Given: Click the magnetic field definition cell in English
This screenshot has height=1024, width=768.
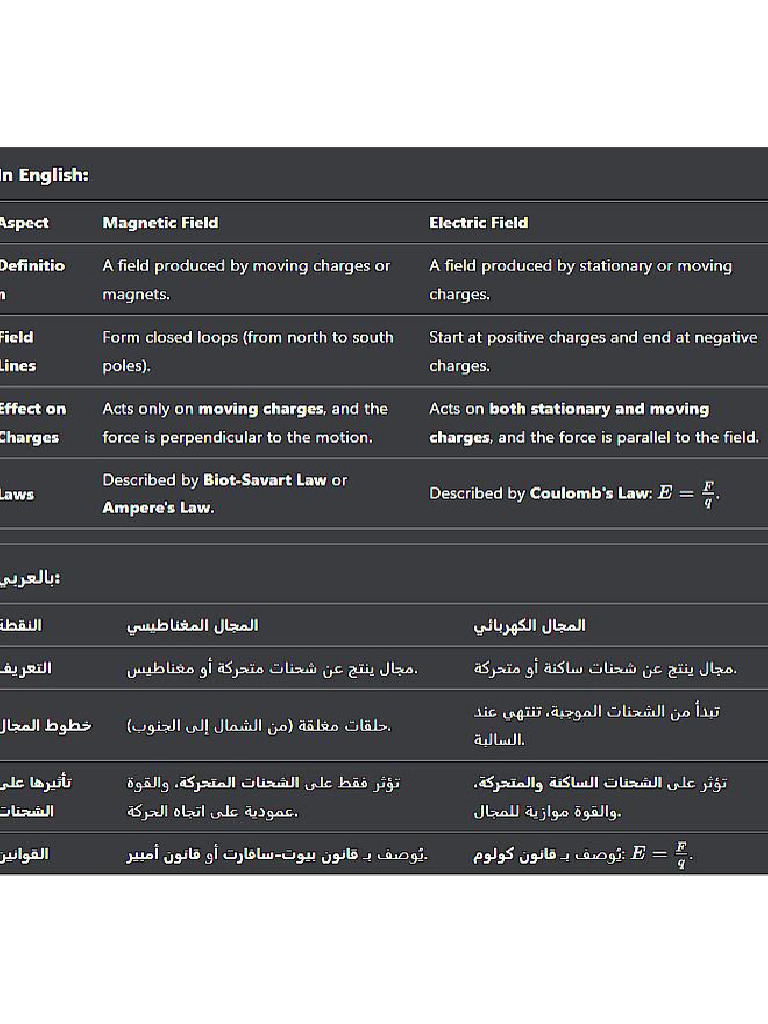Looking at the screenshot, I should 246,280.
